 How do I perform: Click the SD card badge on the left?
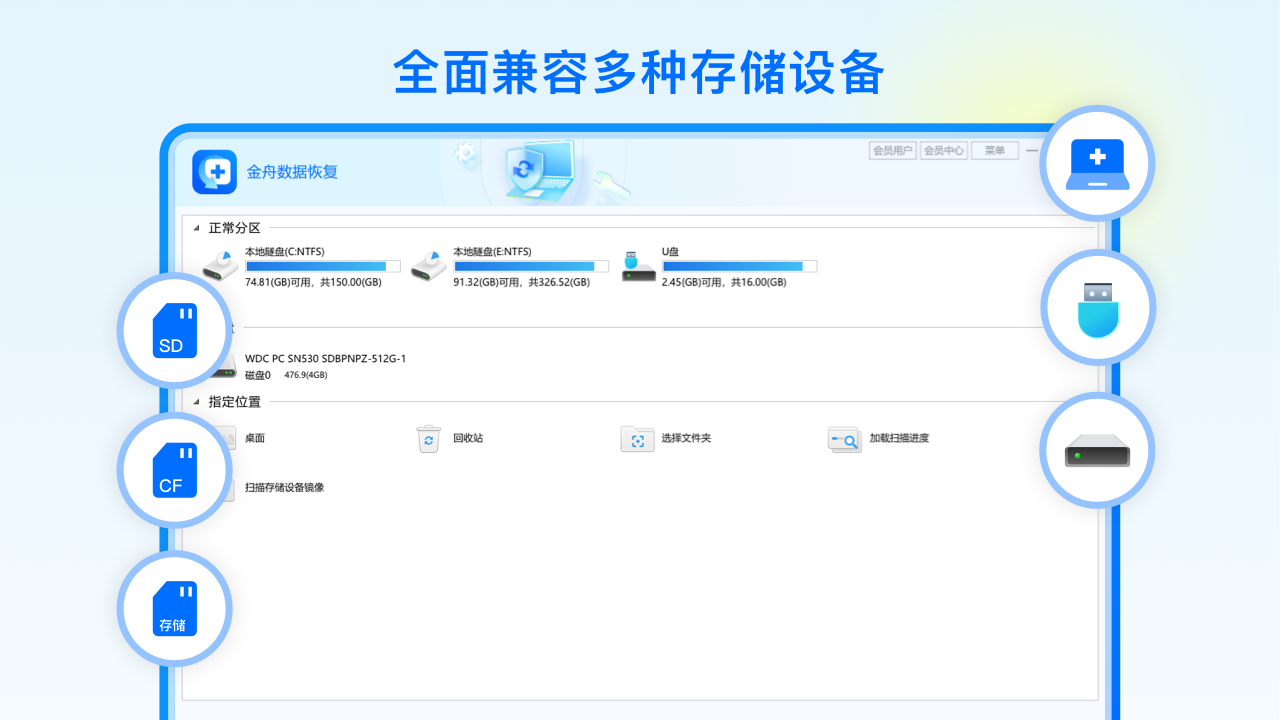(x=174, y=330)
